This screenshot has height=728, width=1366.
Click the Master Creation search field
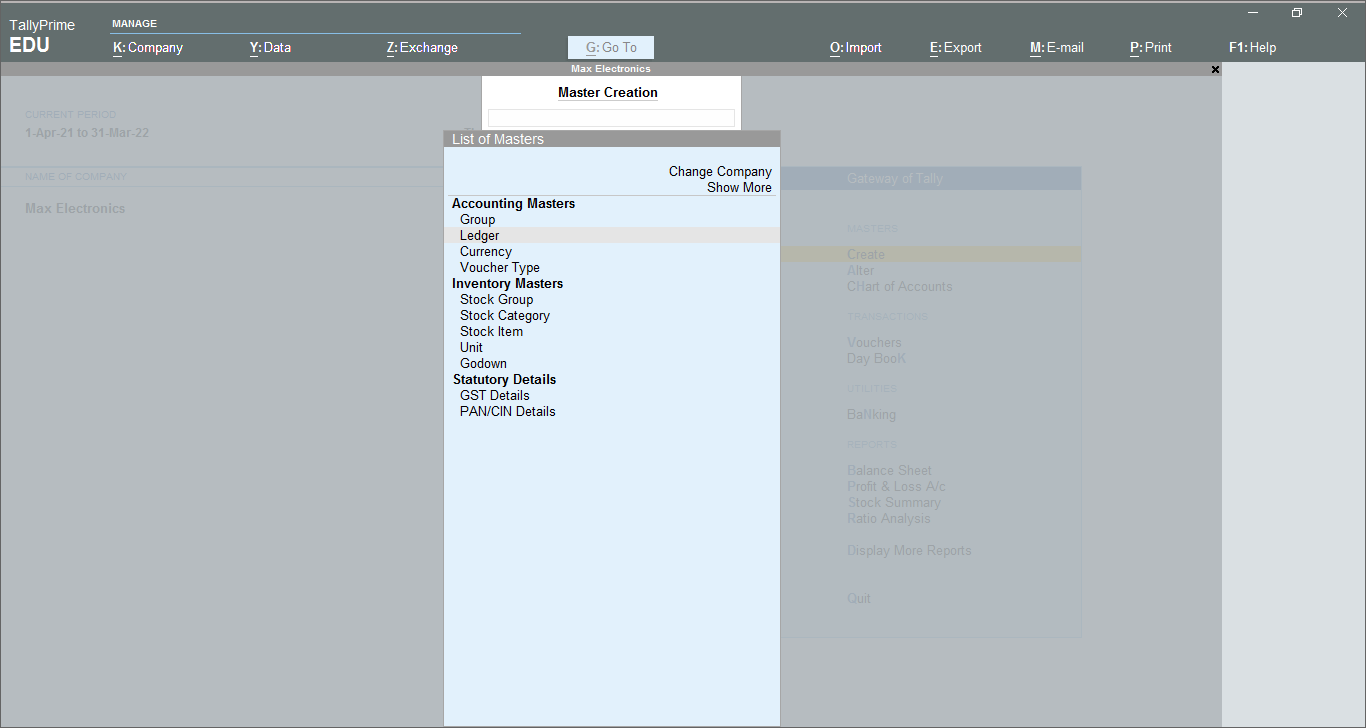(611, 118)
